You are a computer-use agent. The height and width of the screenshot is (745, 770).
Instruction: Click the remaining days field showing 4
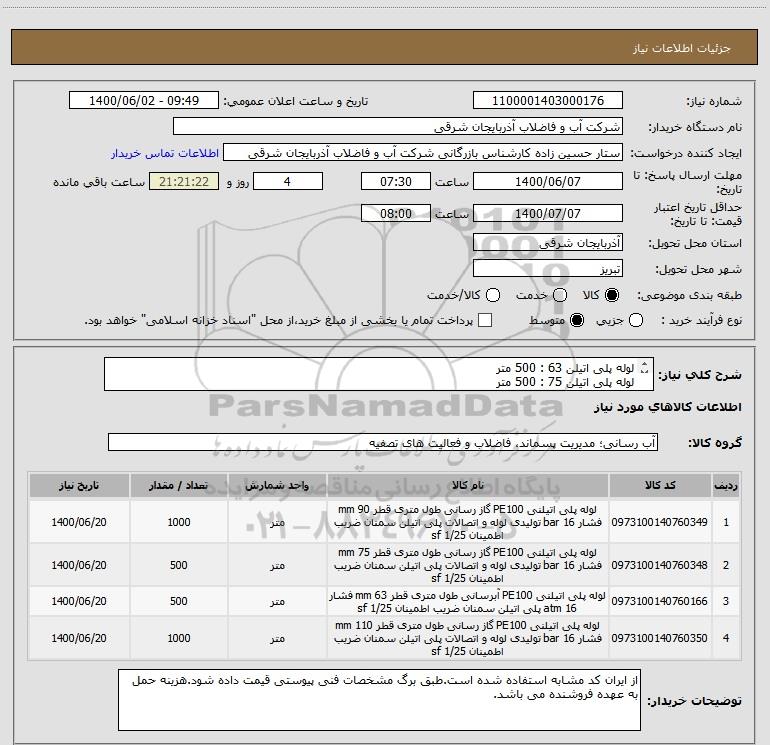pyautogui.click(x=288, y=182)
